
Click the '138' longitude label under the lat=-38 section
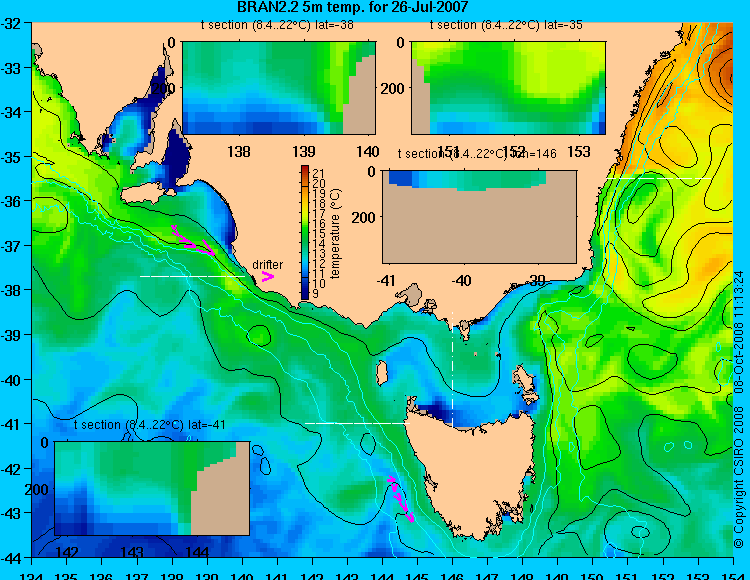(x=239, y=152)
